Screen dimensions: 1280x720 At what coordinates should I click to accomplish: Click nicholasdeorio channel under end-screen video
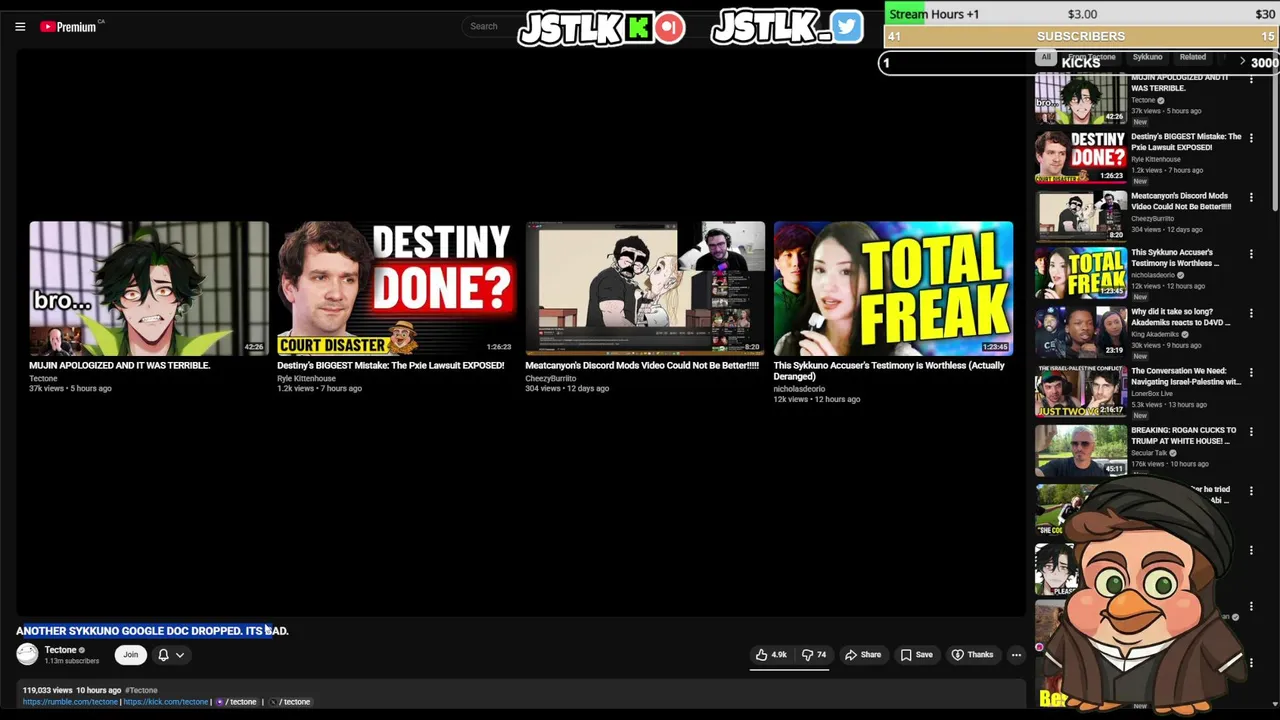tap(799, 389)
